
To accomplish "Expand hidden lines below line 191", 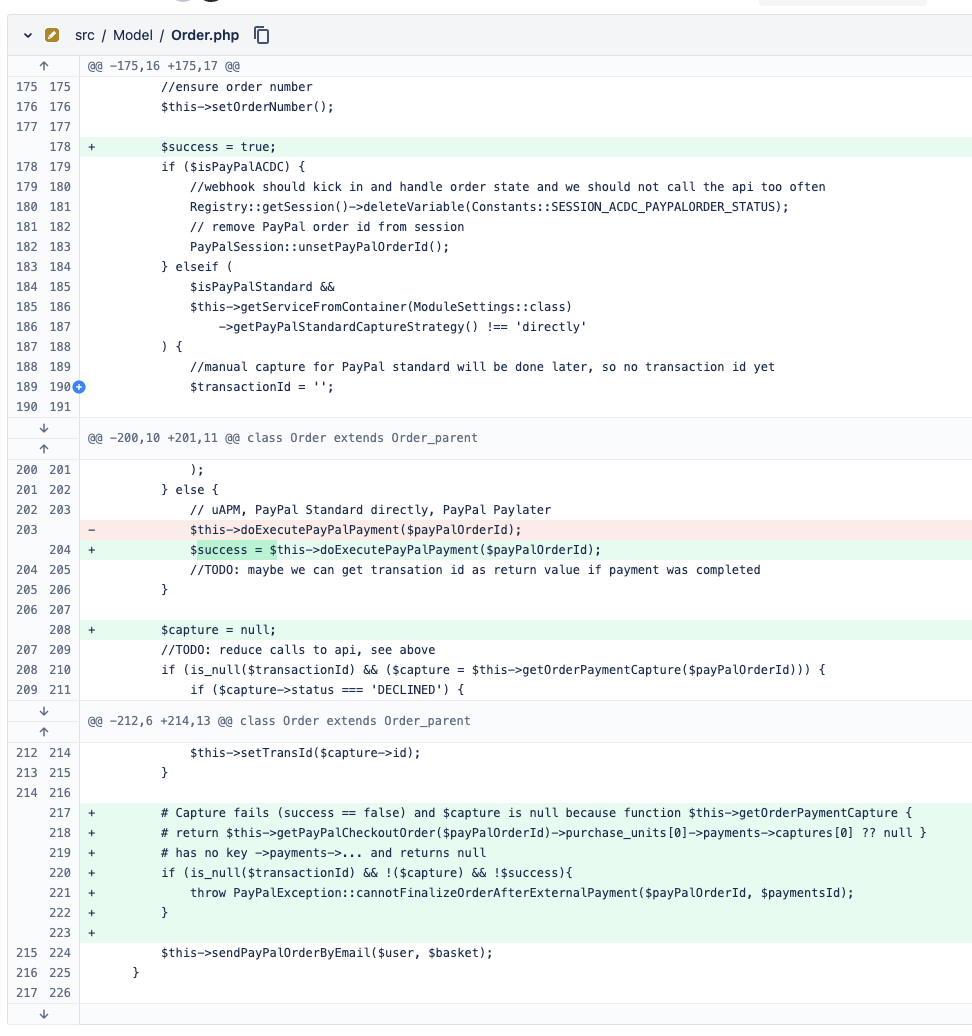I will pos(43,427).
